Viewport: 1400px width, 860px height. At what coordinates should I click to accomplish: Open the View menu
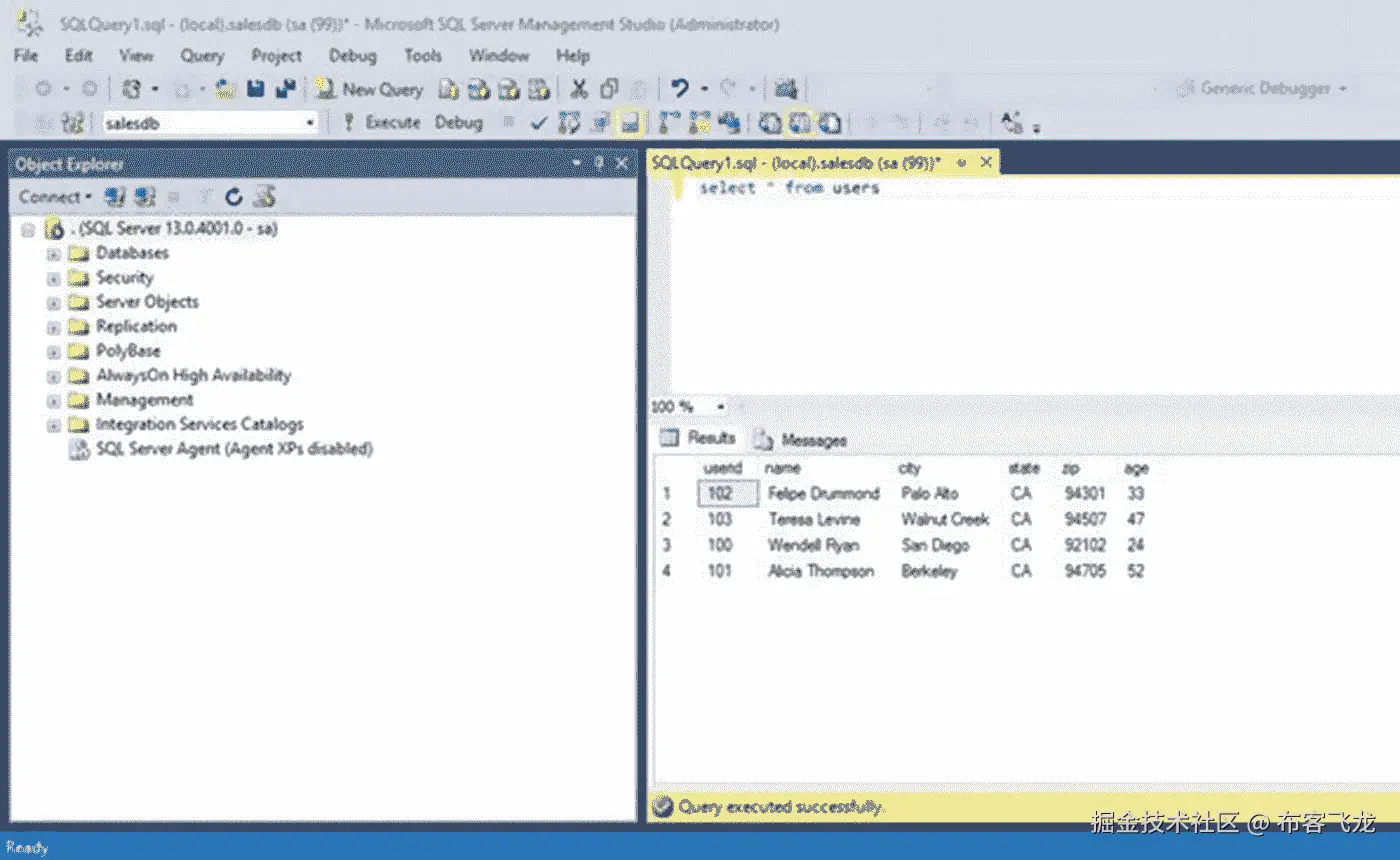[x=136, y=56]
